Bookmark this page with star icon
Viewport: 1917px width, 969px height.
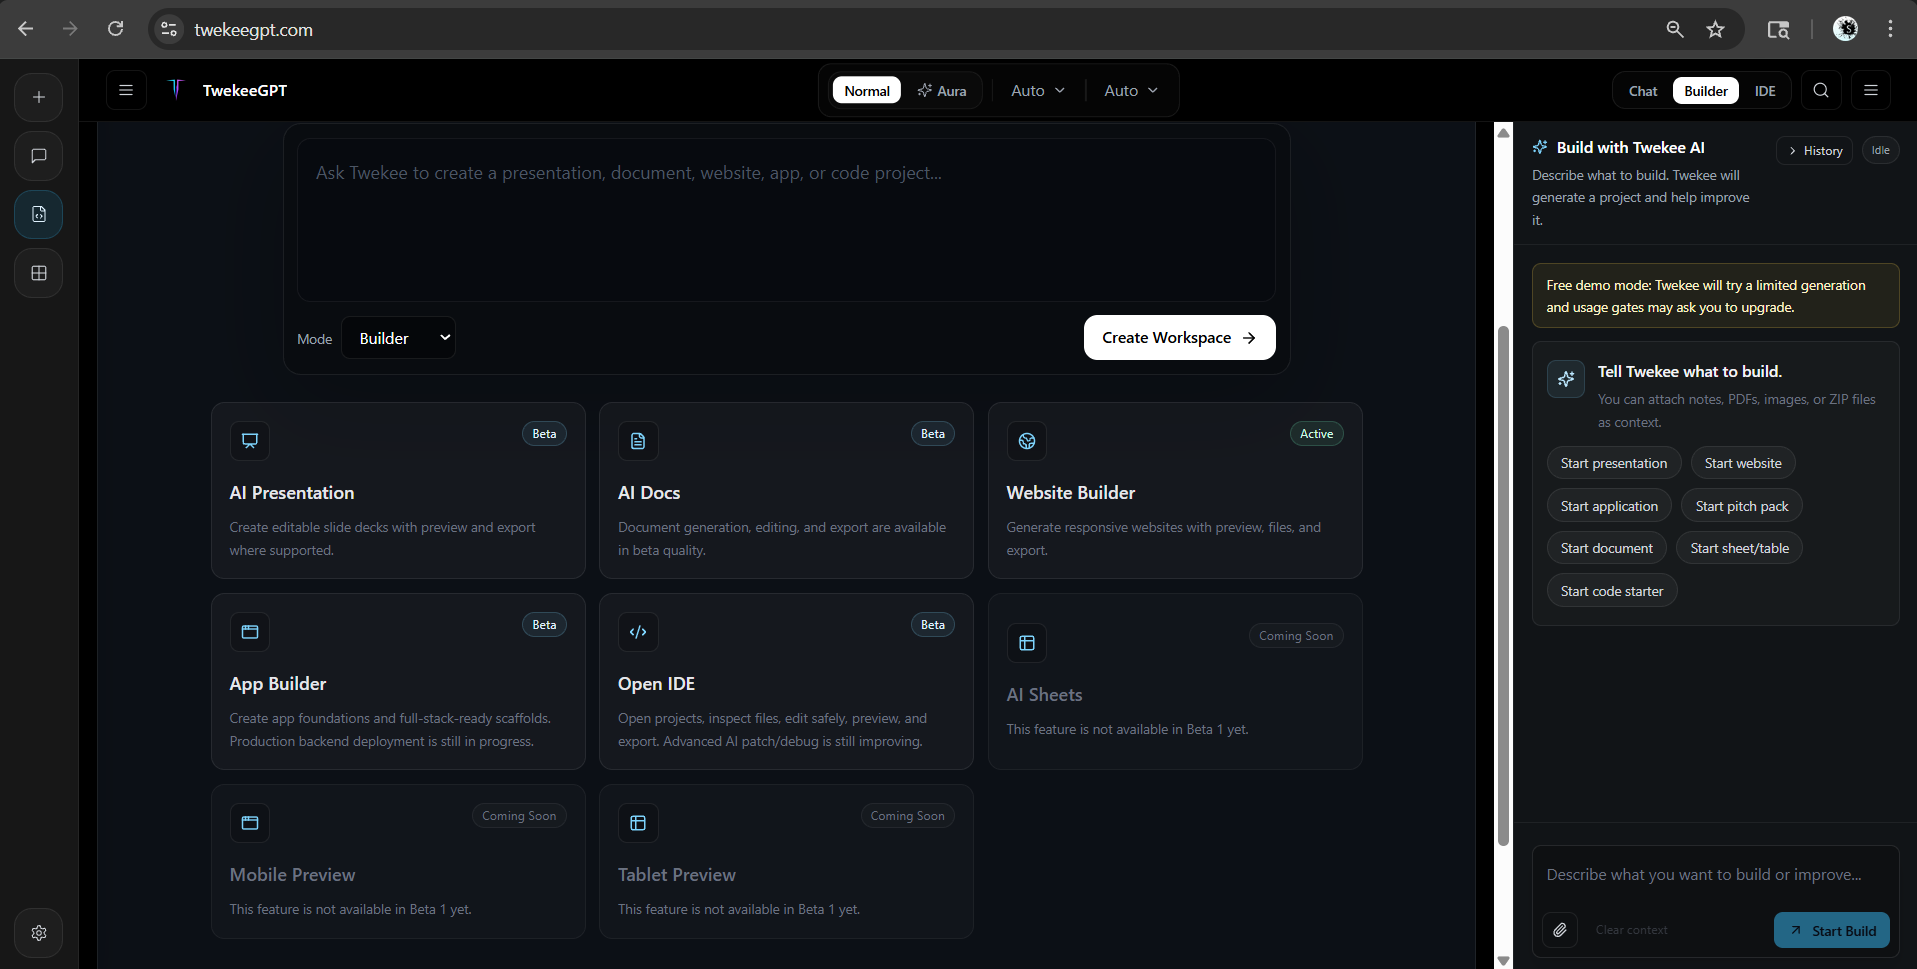pos(1716,29)
